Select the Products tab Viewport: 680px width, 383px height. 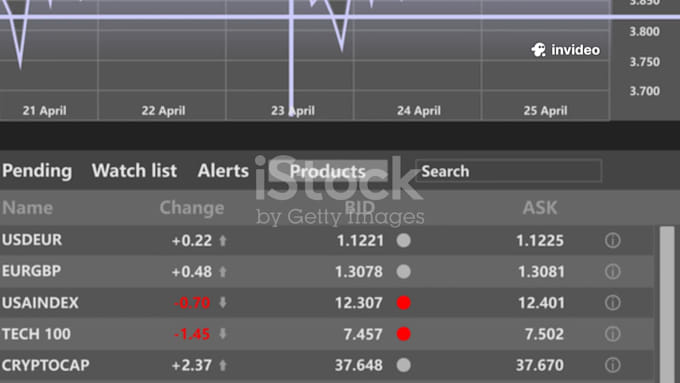point(327,171)
